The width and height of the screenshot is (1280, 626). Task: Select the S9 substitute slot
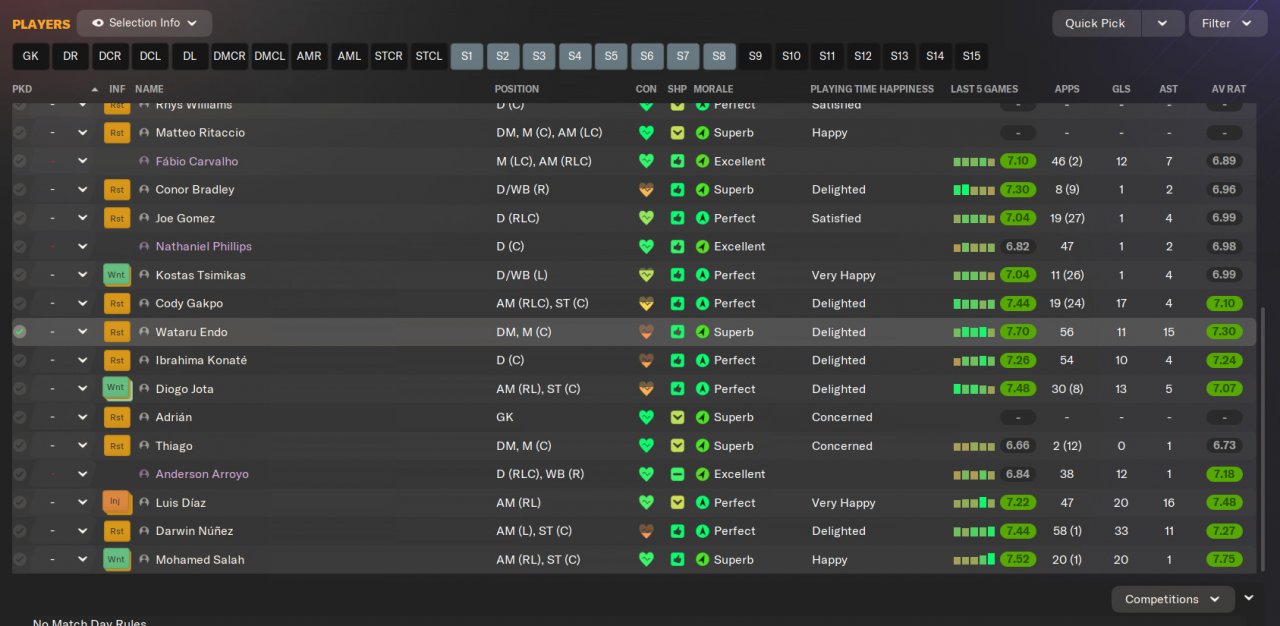pyautogui.click(x=755, y=56)
